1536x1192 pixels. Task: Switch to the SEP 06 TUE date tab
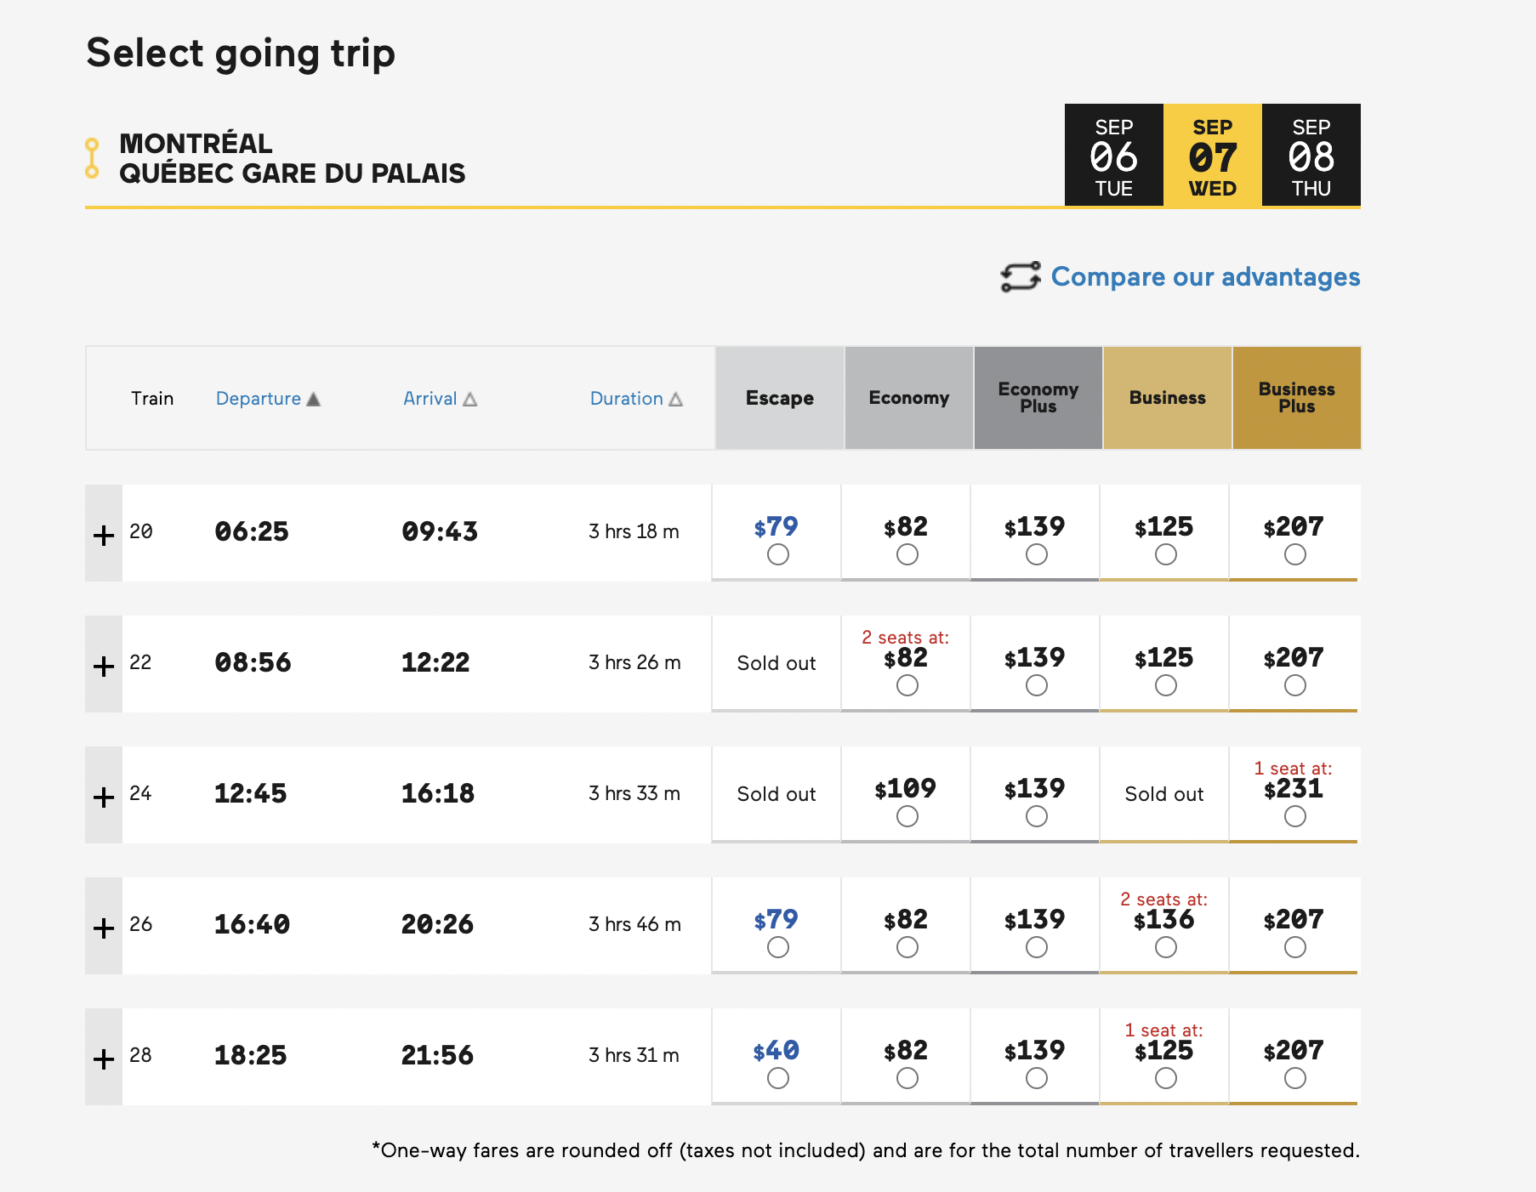point(1113,156)
